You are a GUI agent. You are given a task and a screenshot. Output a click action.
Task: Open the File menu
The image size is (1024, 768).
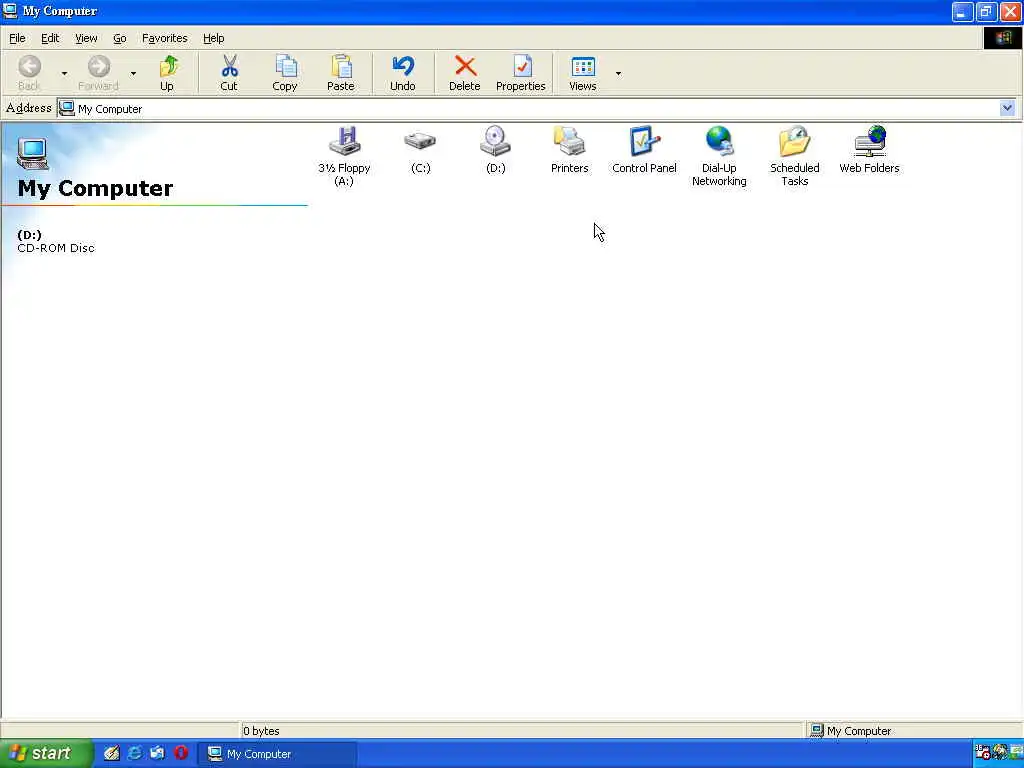click(17, 38)
